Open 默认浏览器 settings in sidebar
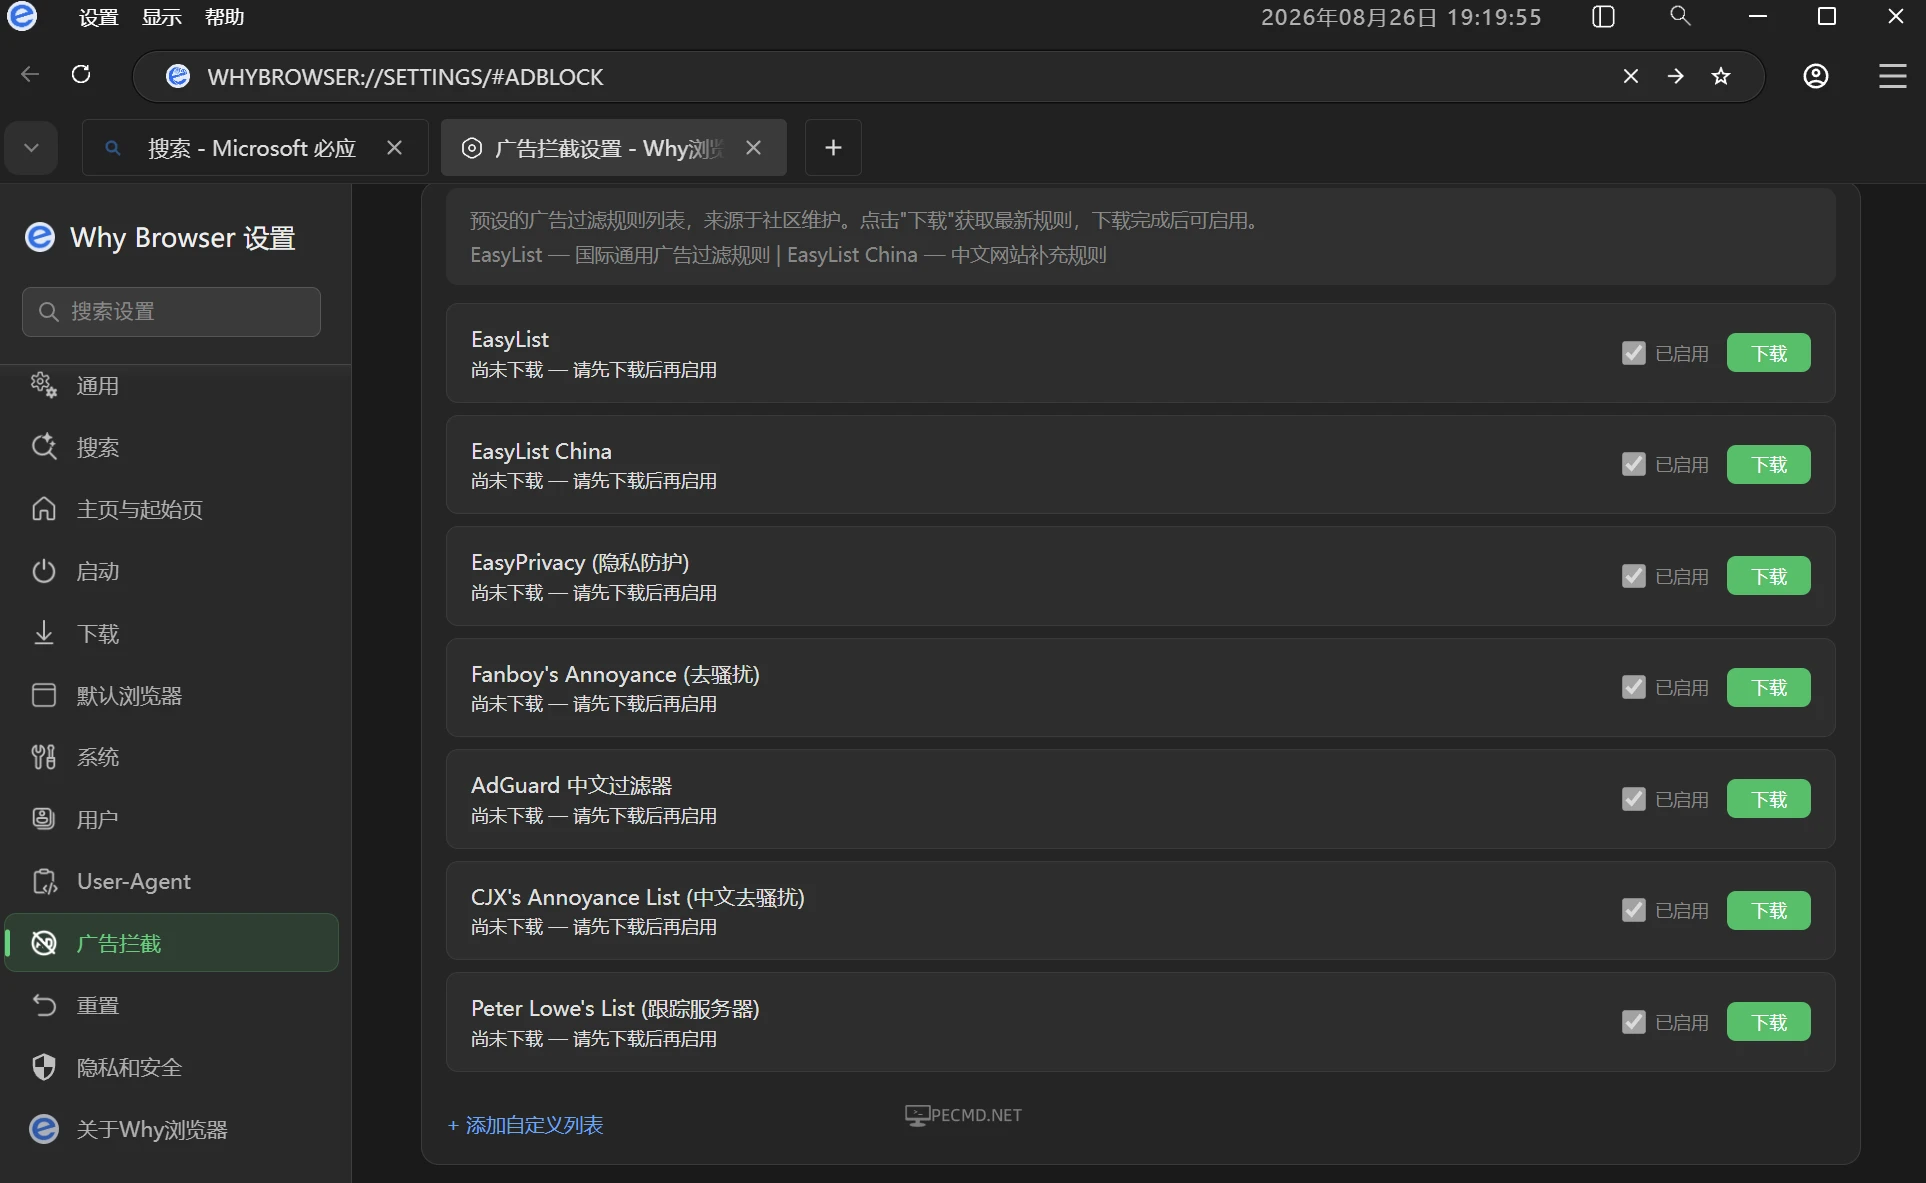Viewport: 1926px width, 1183px height. [172, 696]
